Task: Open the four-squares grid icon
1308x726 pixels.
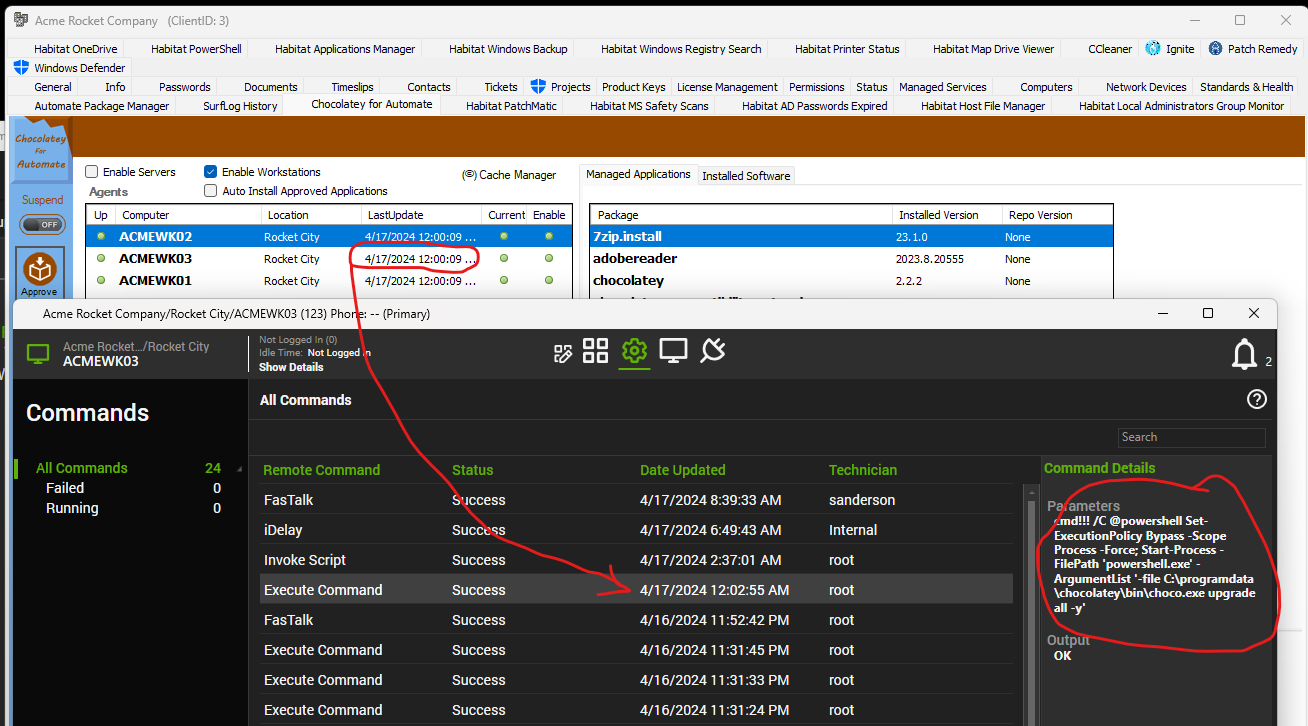Action: (596, 350)
